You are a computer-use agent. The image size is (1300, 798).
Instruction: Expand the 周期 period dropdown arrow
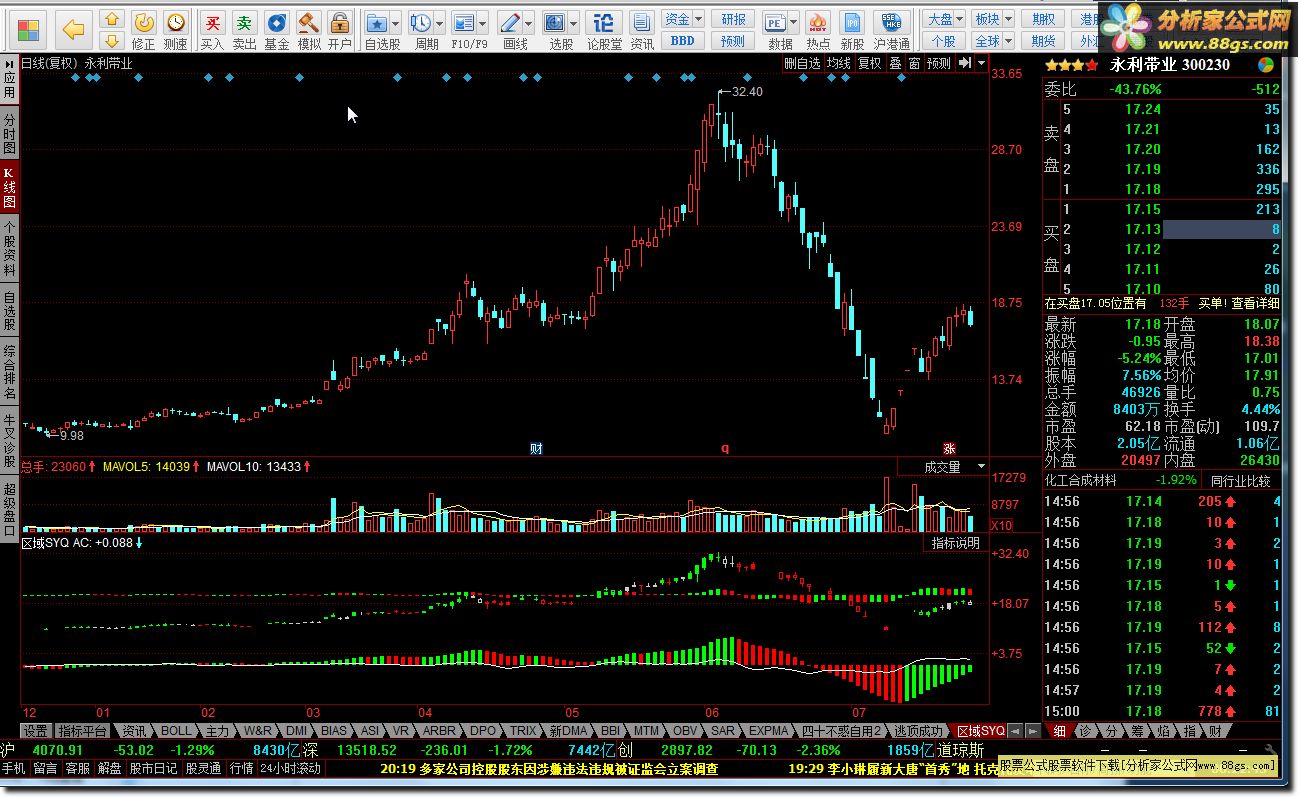[x=440, y=22]
